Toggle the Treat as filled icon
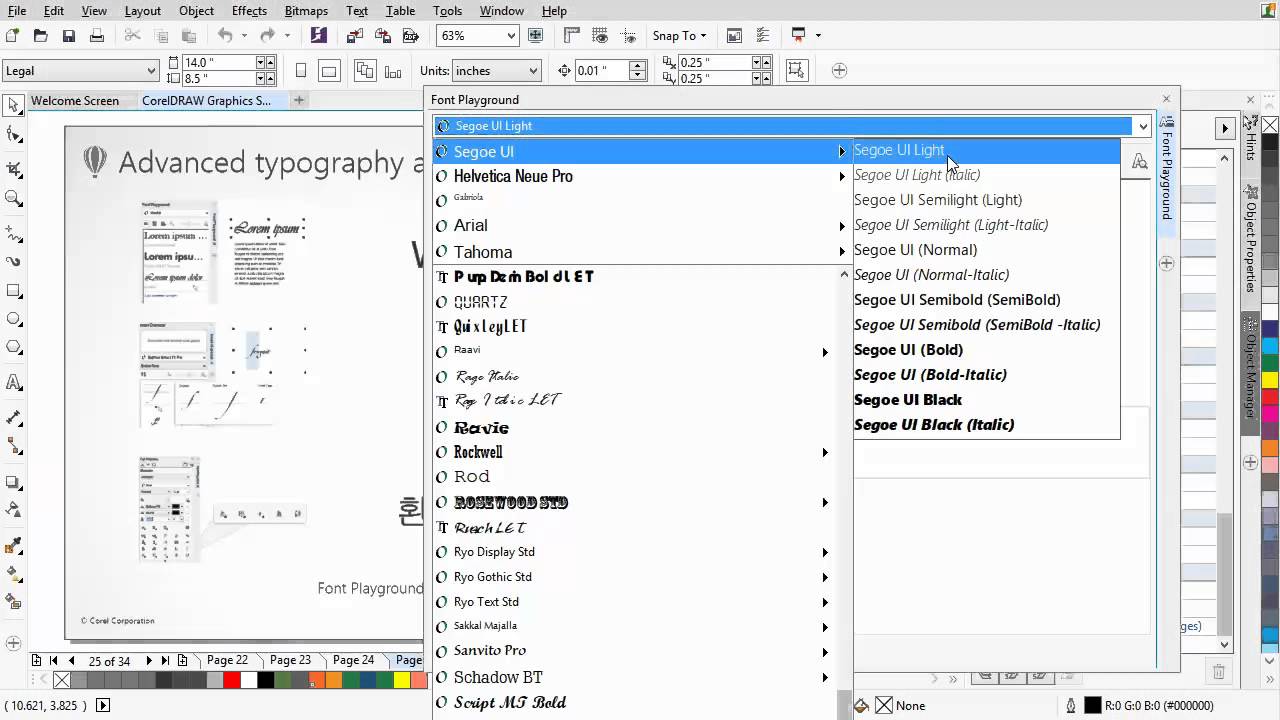 click(797, 70)
